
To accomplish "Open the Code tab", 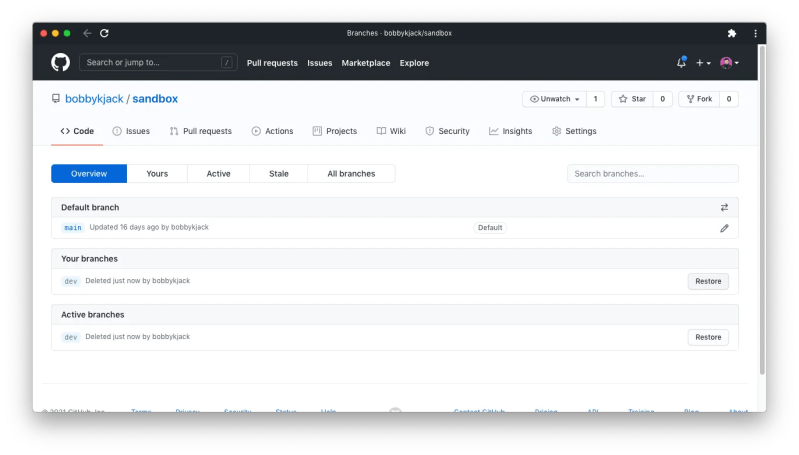I will [77, 131].
